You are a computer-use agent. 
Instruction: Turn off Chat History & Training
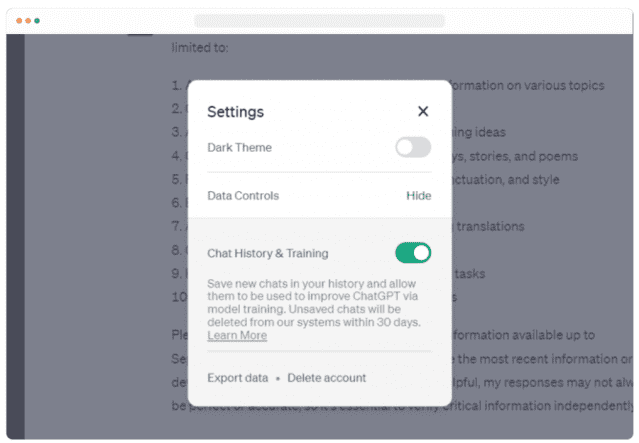click(x=413, y=253)
